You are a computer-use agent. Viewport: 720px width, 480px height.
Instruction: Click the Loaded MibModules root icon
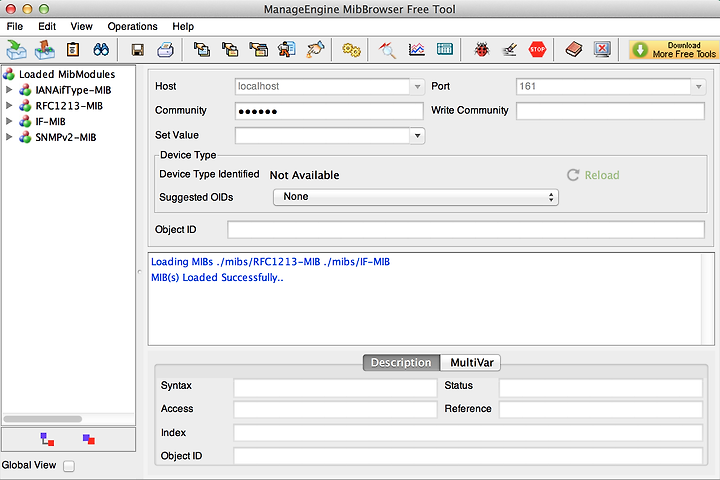(x=9, y=74)
